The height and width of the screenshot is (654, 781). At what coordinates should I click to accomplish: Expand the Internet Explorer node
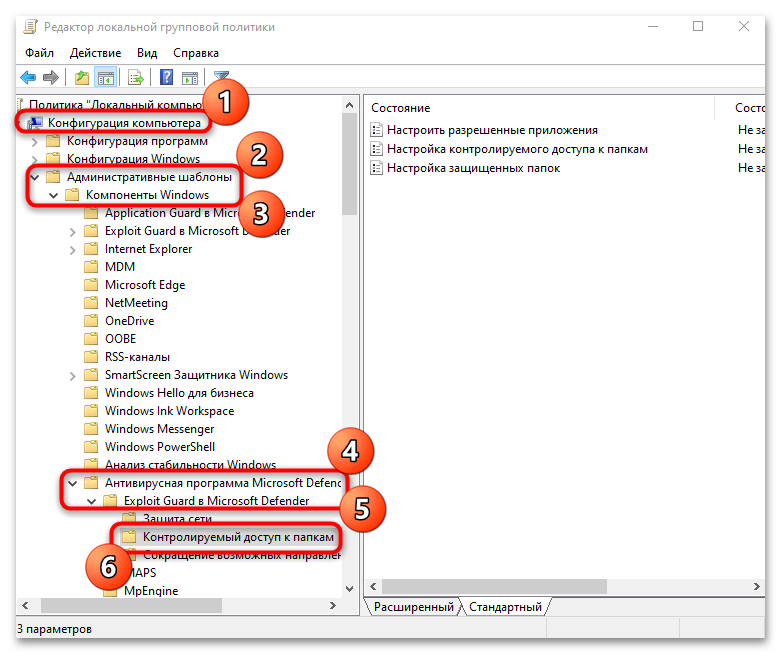coord(73,250)
